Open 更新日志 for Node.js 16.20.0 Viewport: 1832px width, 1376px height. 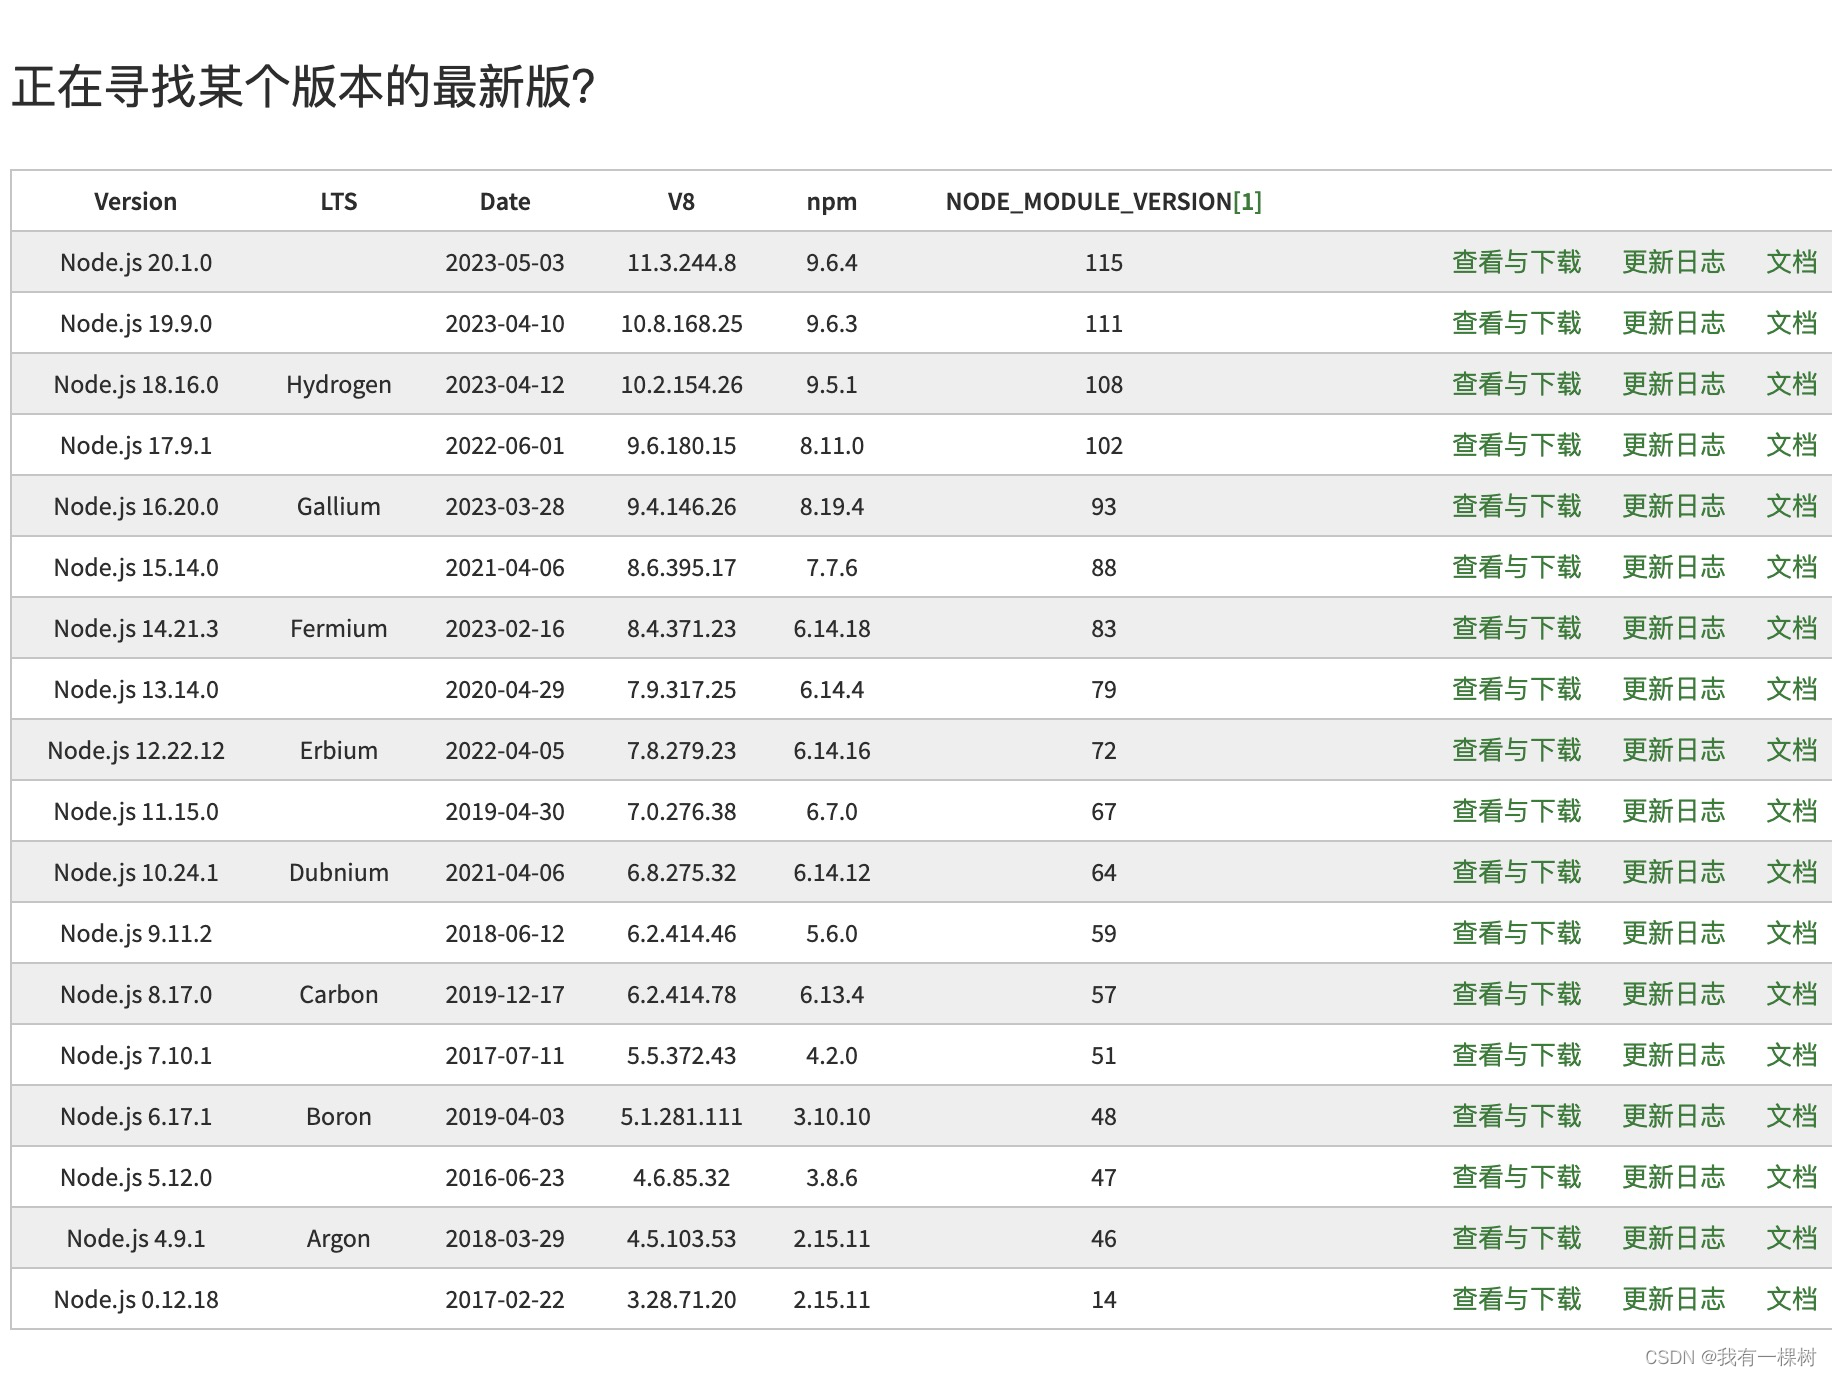coord(1674,506)
